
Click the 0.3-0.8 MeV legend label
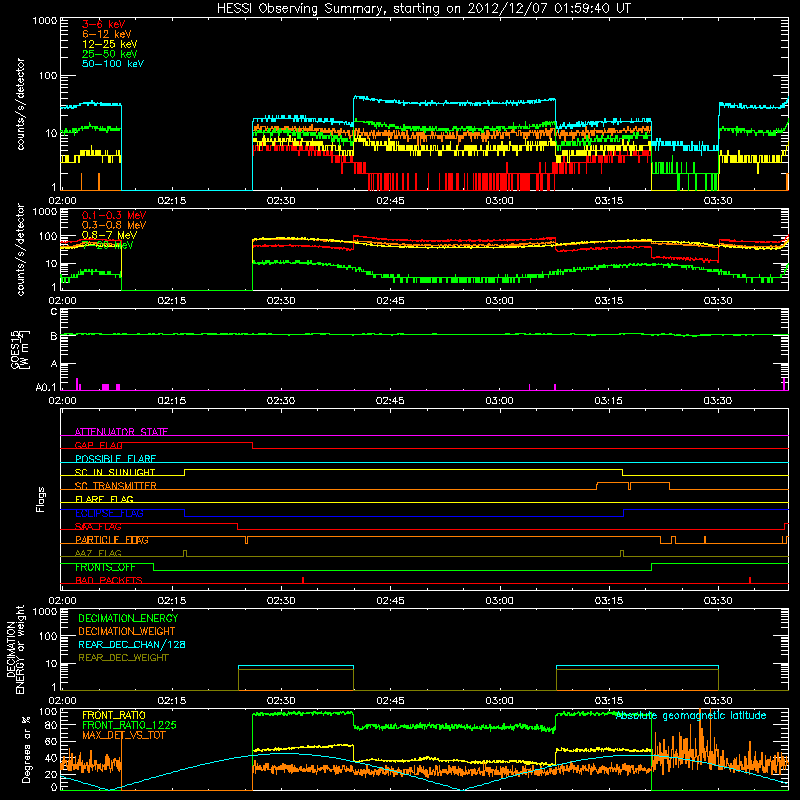(114, 225)
